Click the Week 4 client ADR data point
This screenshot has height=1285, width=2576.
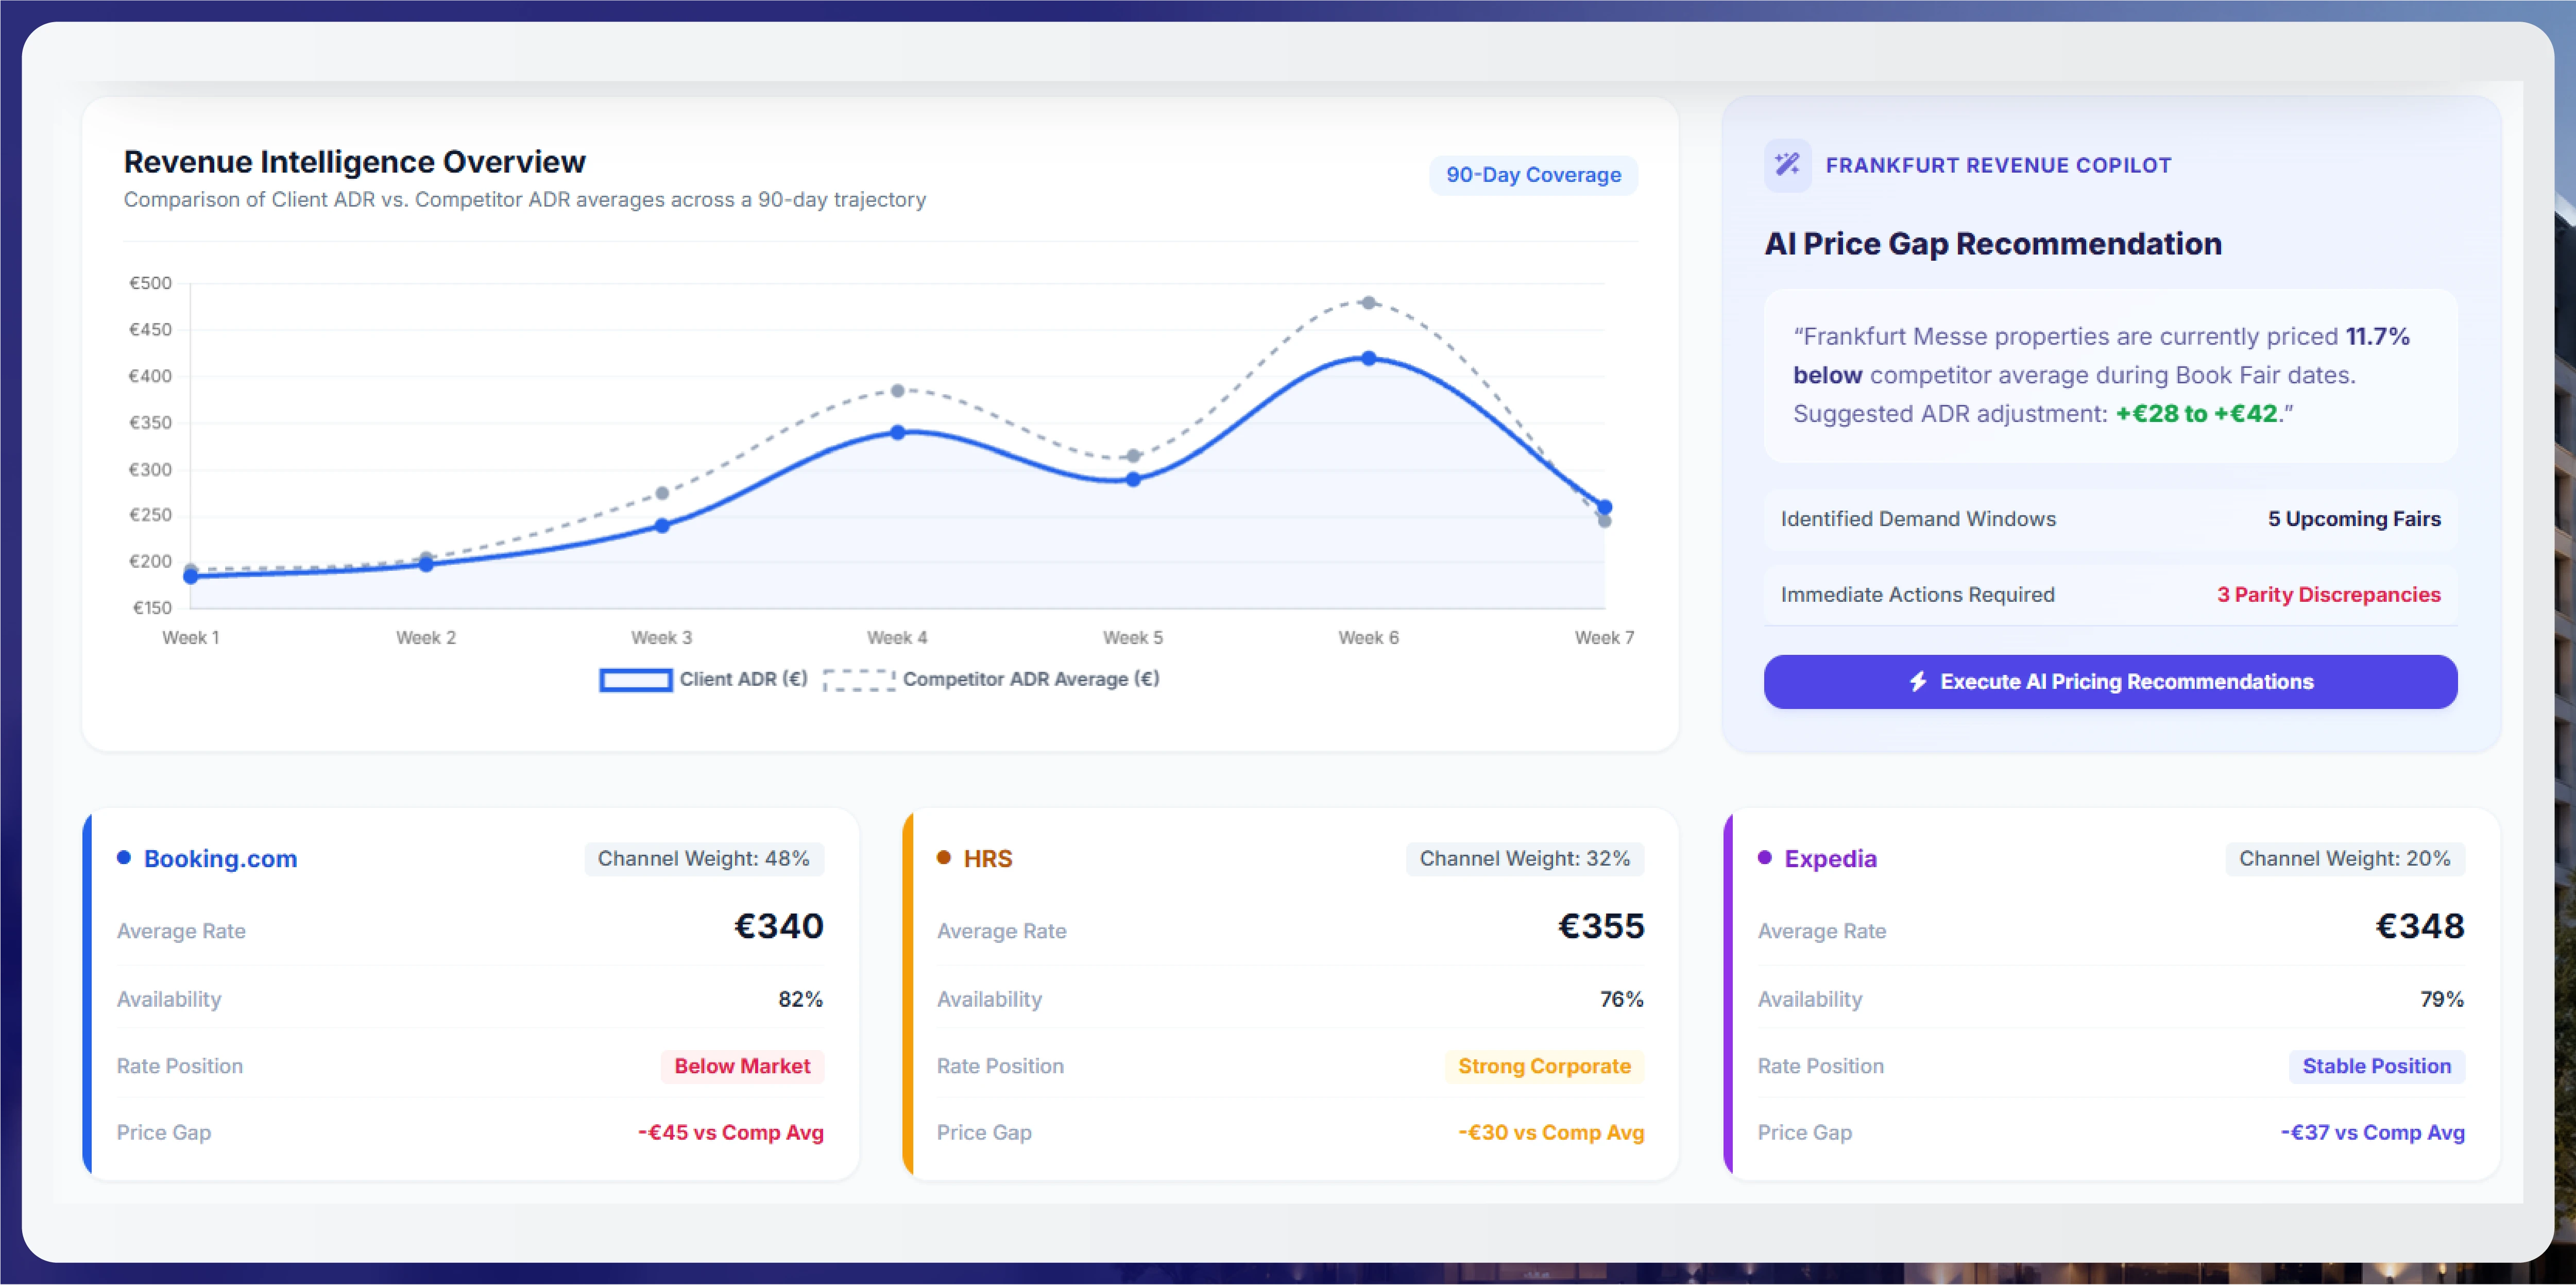pos(897,433)
